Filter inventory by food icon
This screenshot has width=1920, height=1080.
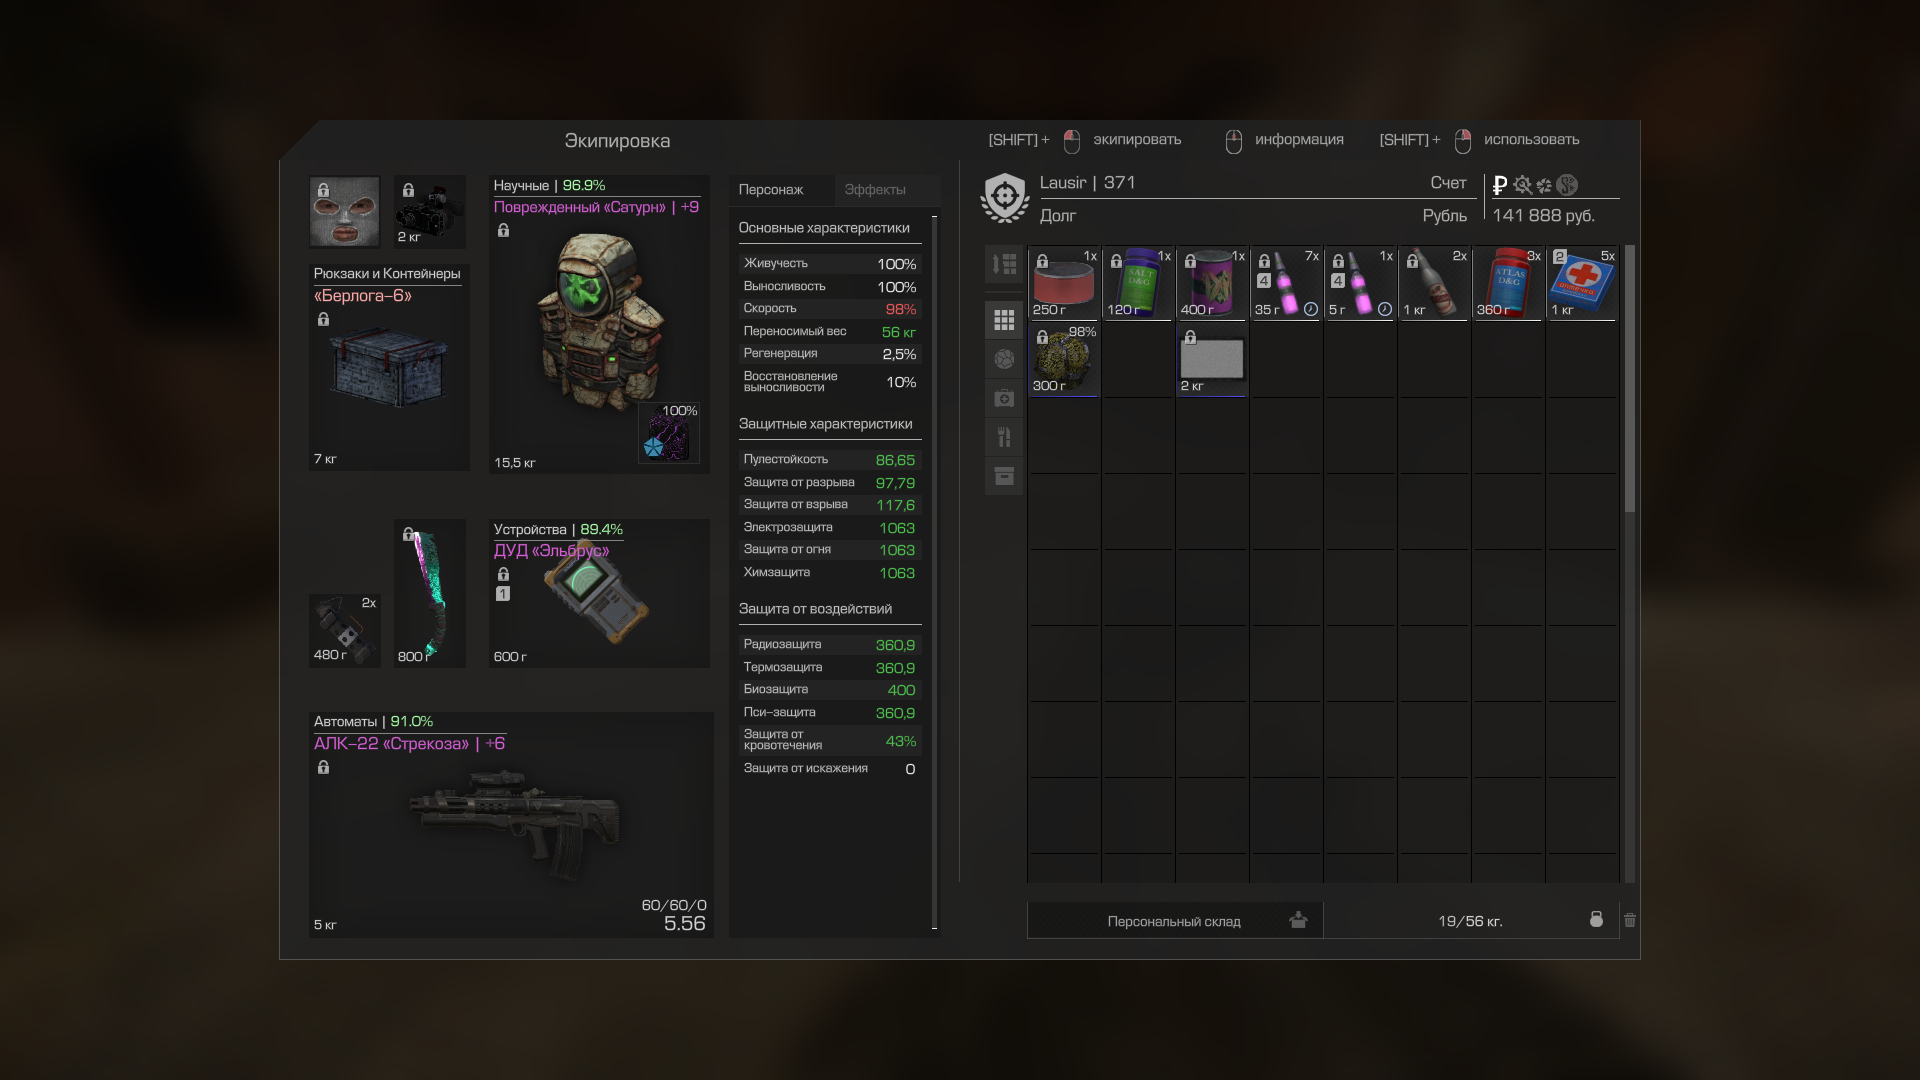coord(1004,437)
